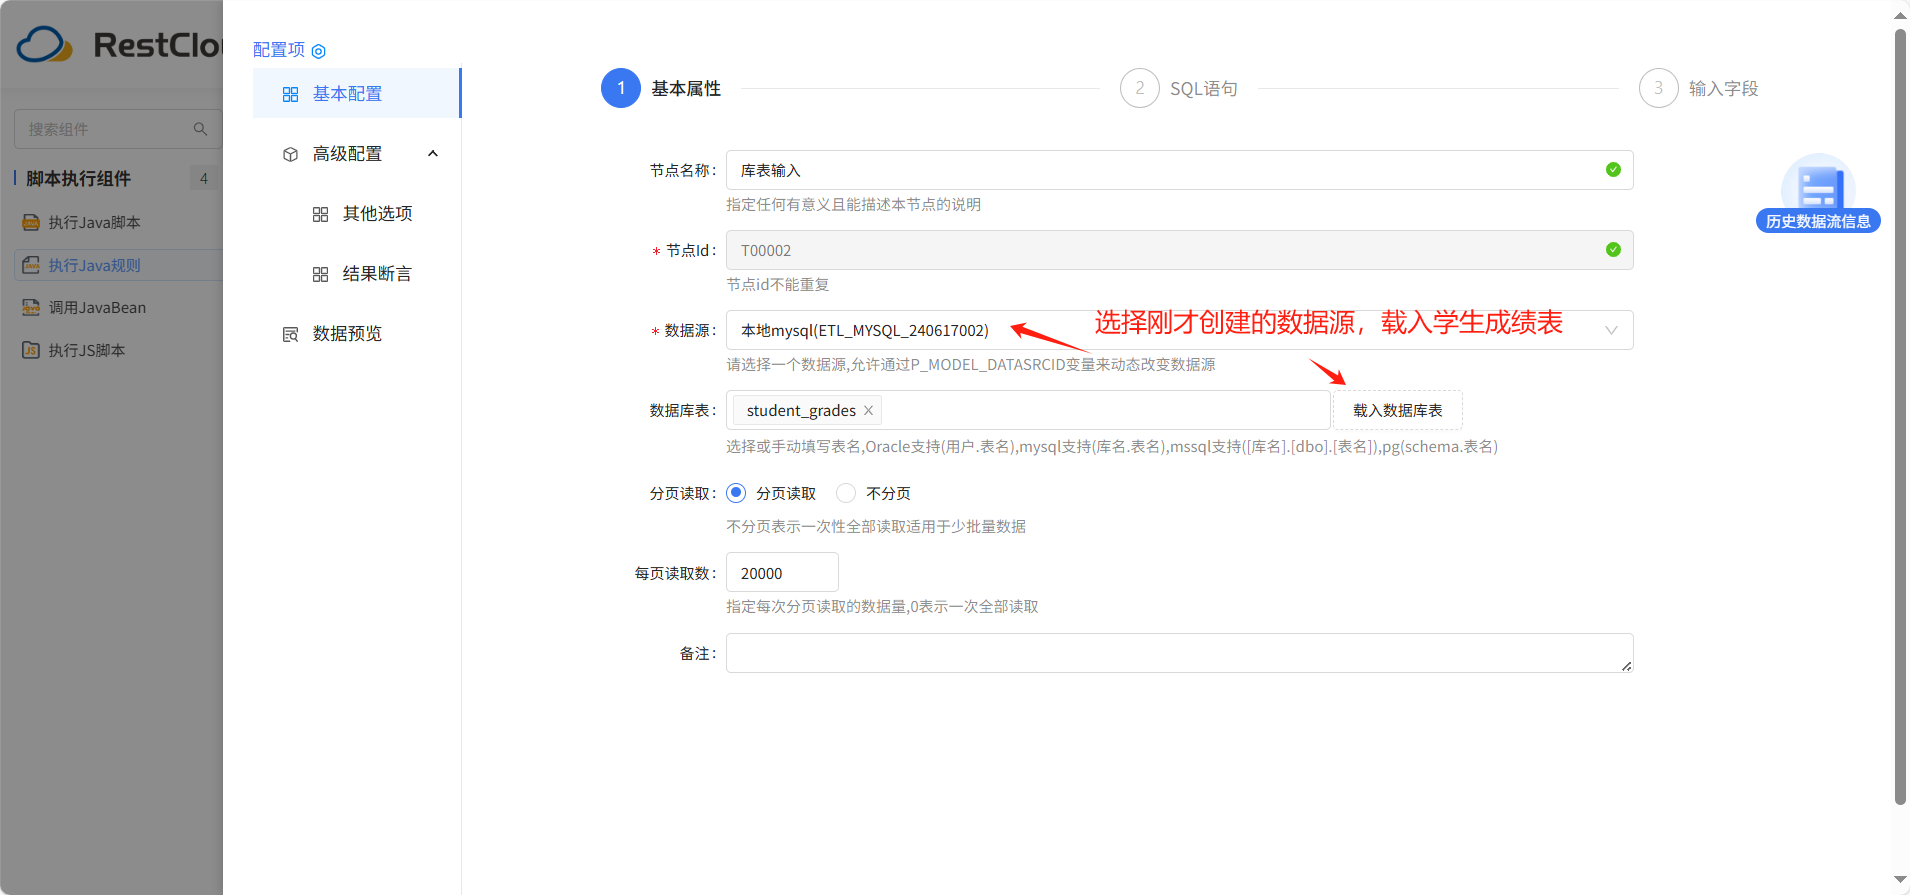Click the target icon next to 配置项
The width and height of the screenshot is (1910, 895).
[x=319, y=51]
